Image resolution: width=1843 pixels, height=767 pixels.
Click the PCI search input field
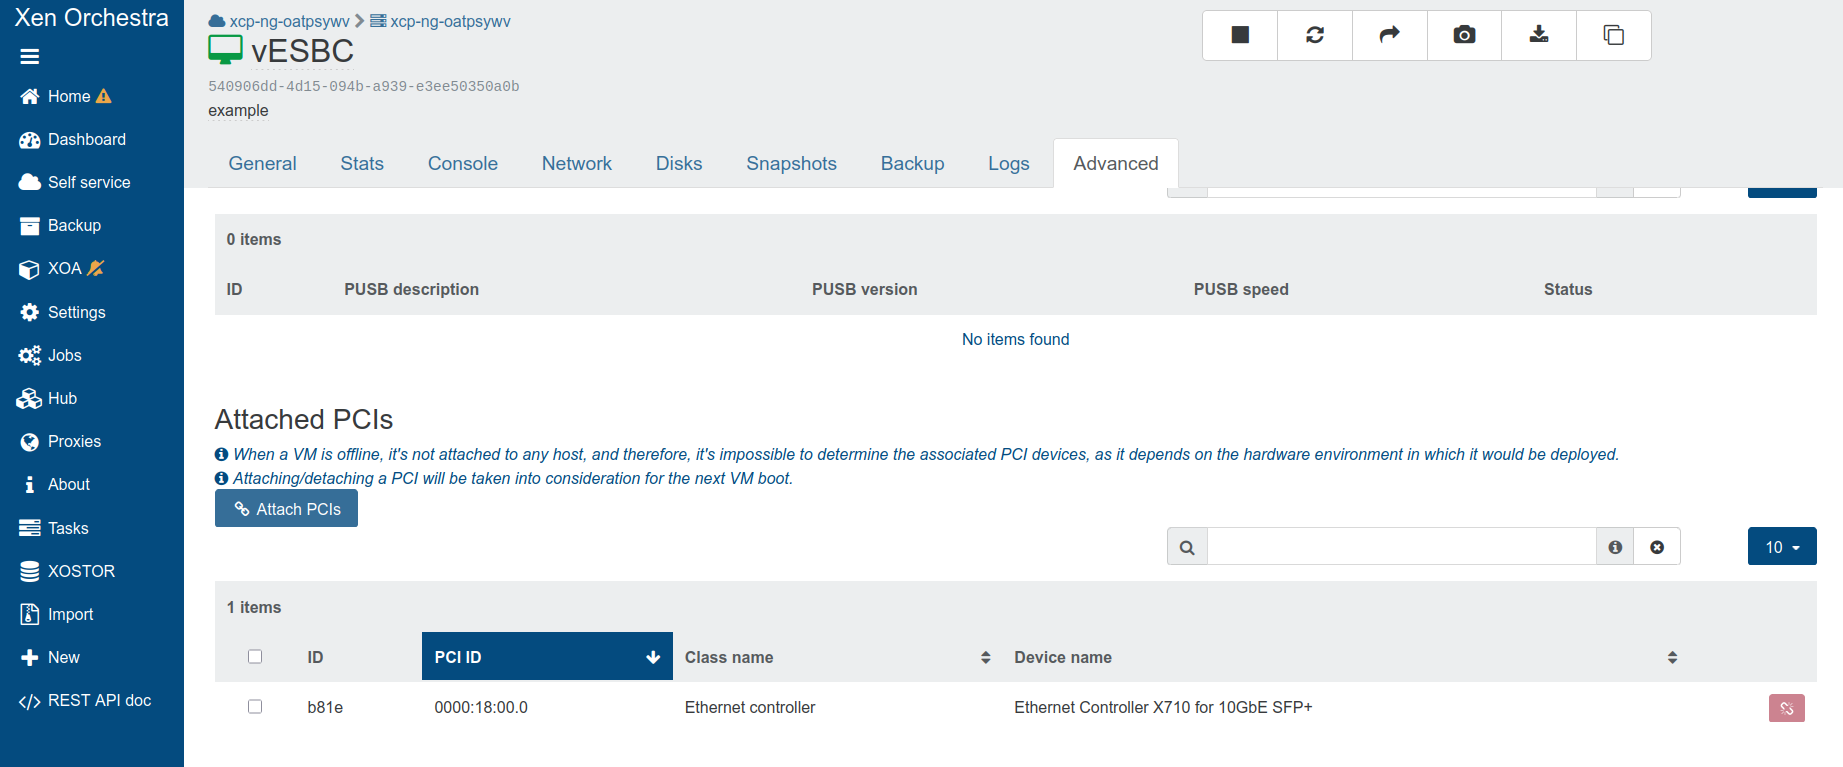[1401, 547]
